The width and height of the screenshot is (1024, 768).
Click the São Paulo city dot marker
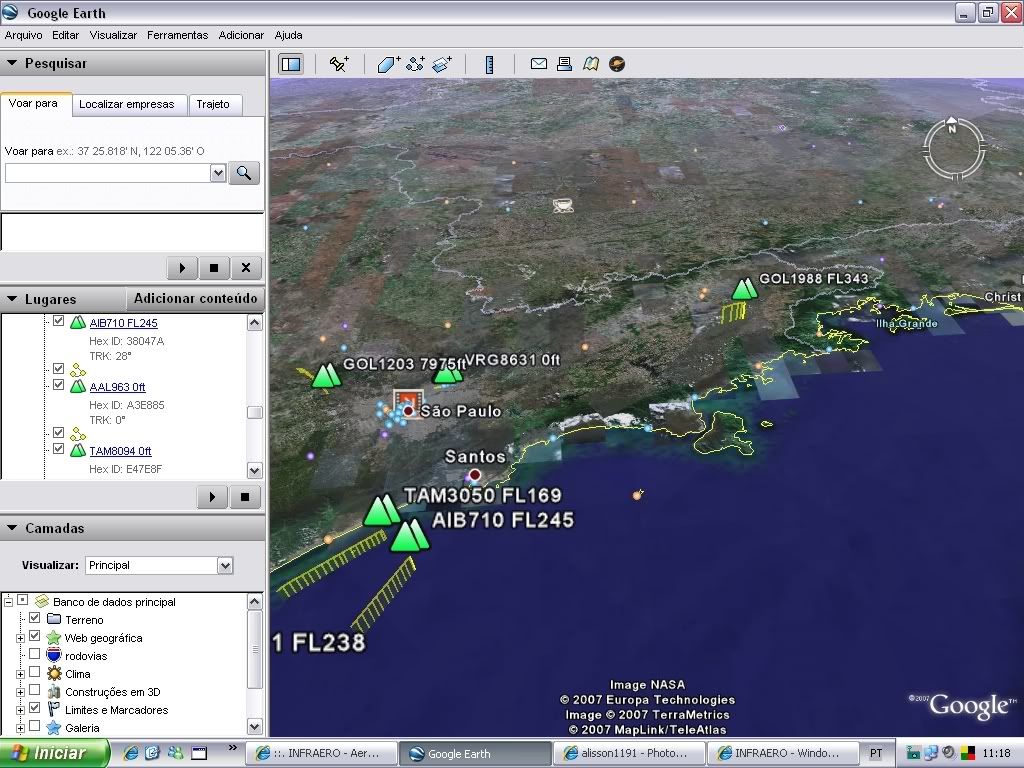tap(409, 411)
